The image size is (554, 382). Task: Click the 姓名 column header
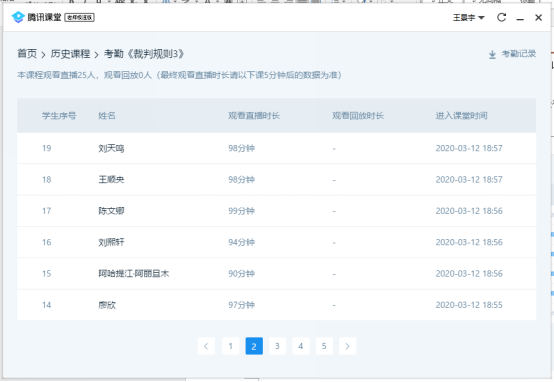(x=107, y=116)
